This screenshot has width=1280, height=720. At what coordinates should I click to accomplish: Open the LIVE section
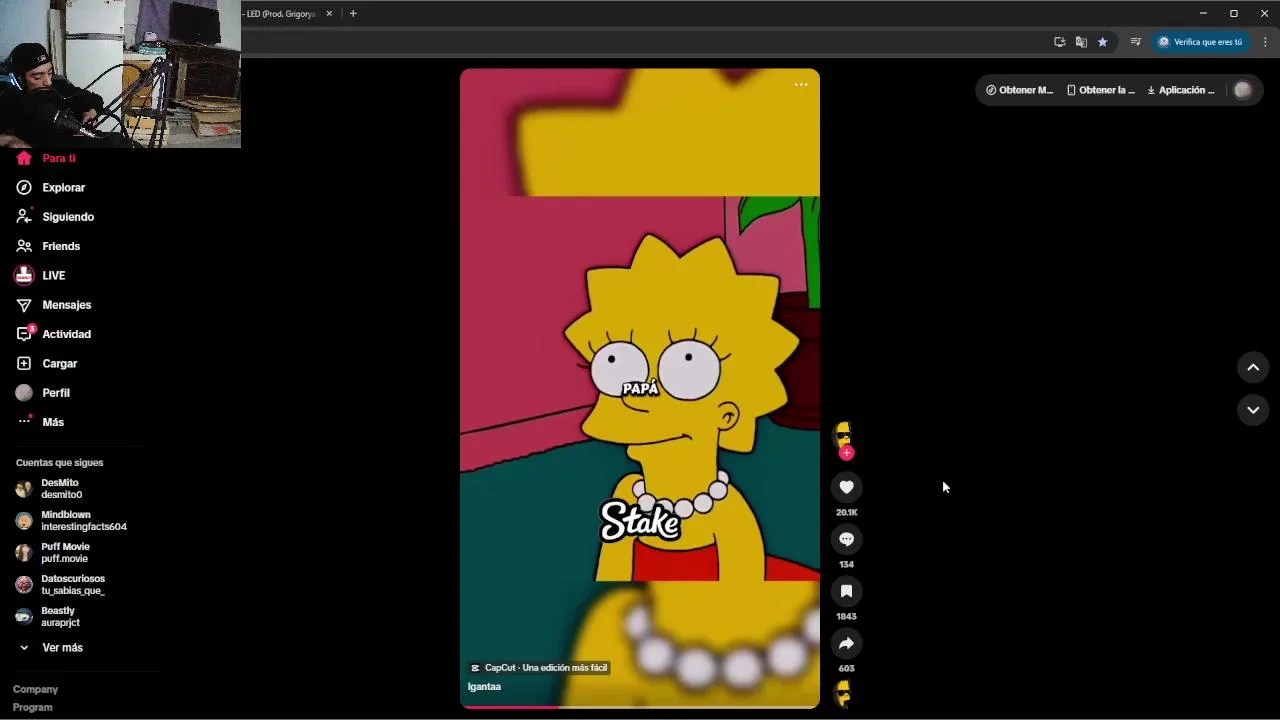[53, 275]
